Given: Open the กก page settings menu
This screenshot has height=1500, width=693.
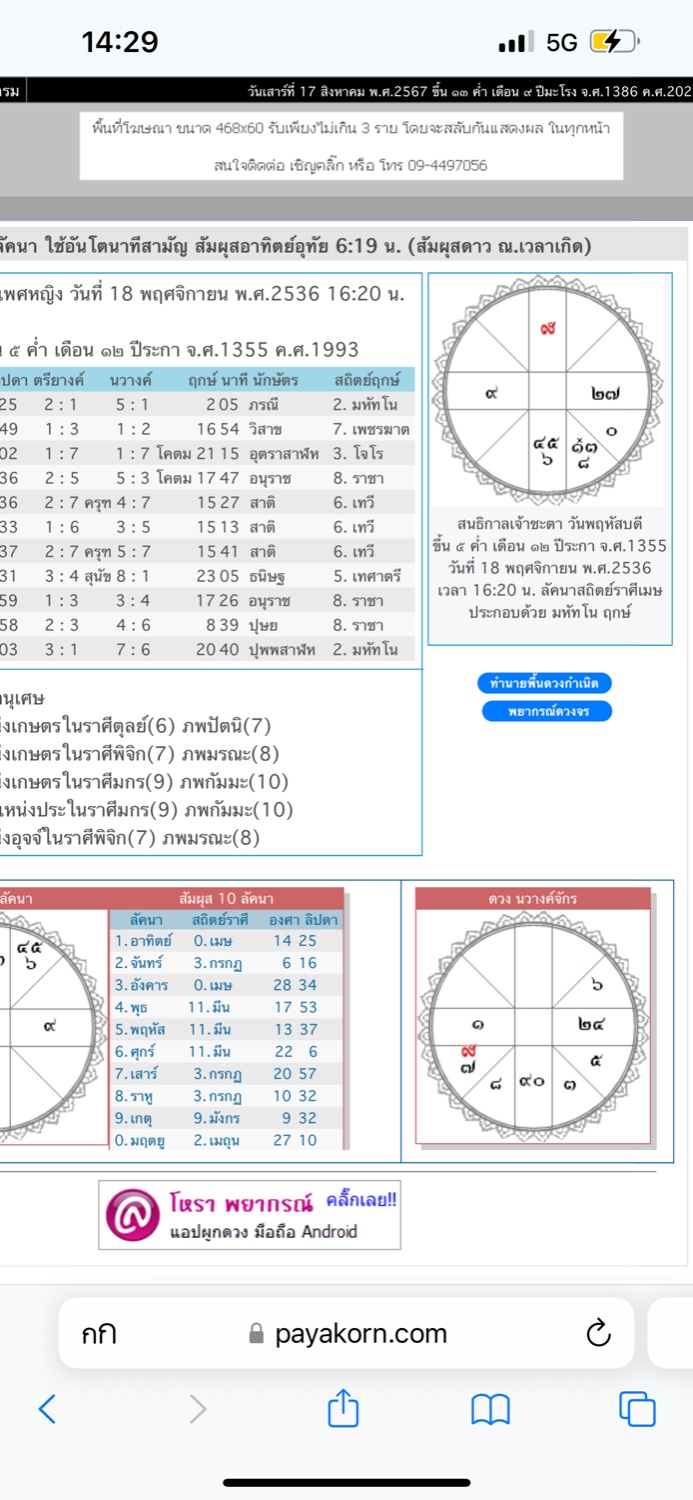Looking at the screenshot, I should point(99,1334).
